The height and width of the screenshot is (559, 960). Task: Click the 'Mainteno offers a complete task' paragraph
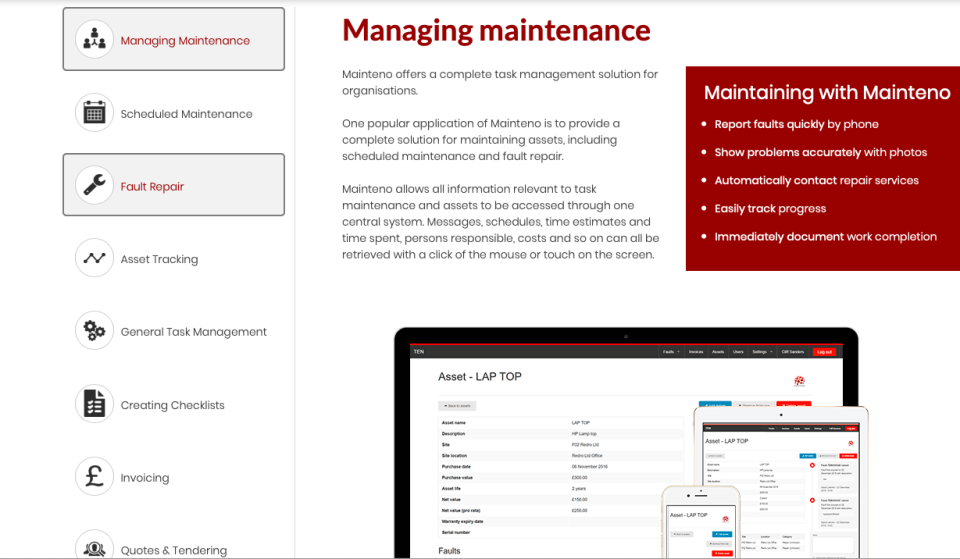[500, 82]
